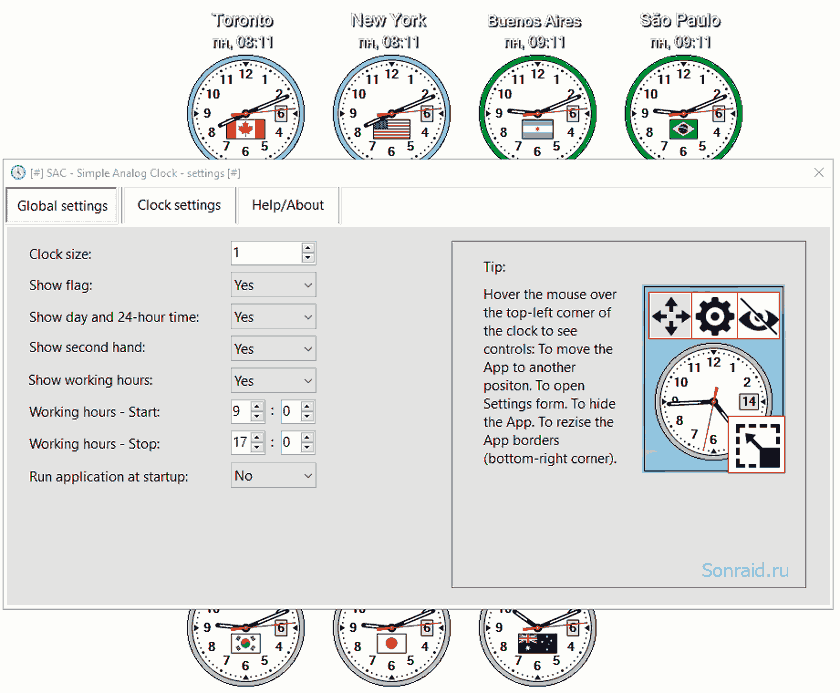Open Run application at startup dropdown

[x=274, y=476]
